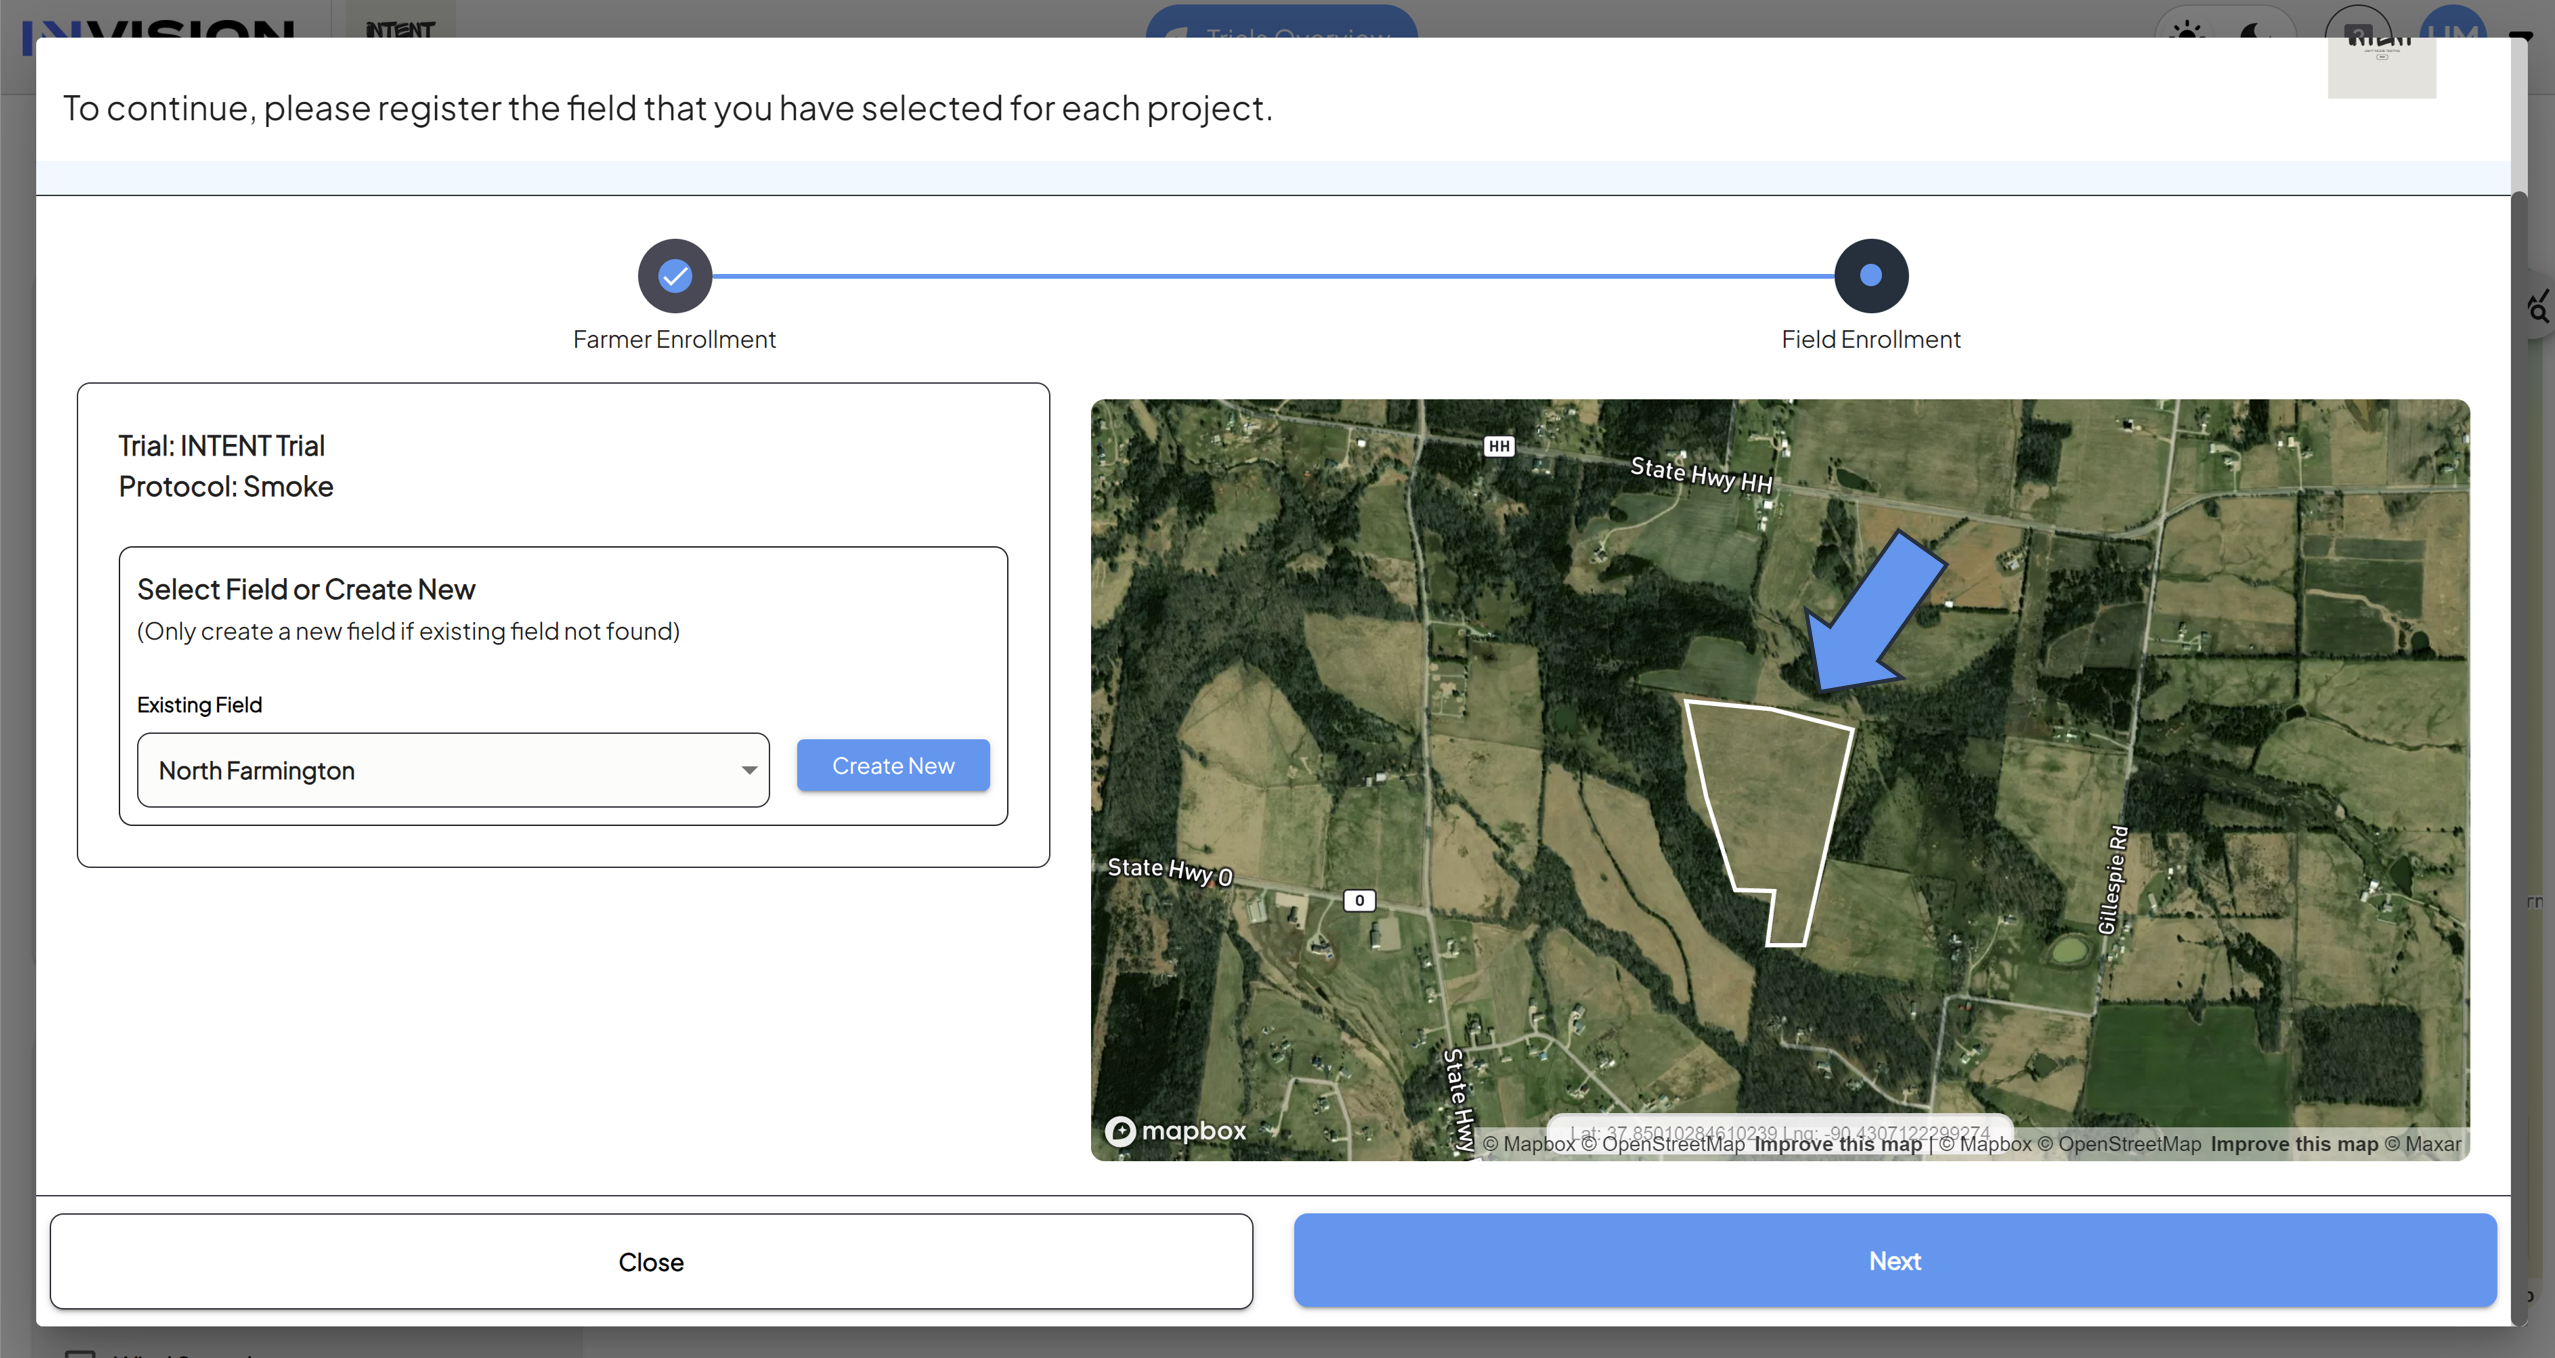The width and height of the screenshot is (2555, 1358).
Task: Click the Field Enrollment step circle
Action: 1870,275
